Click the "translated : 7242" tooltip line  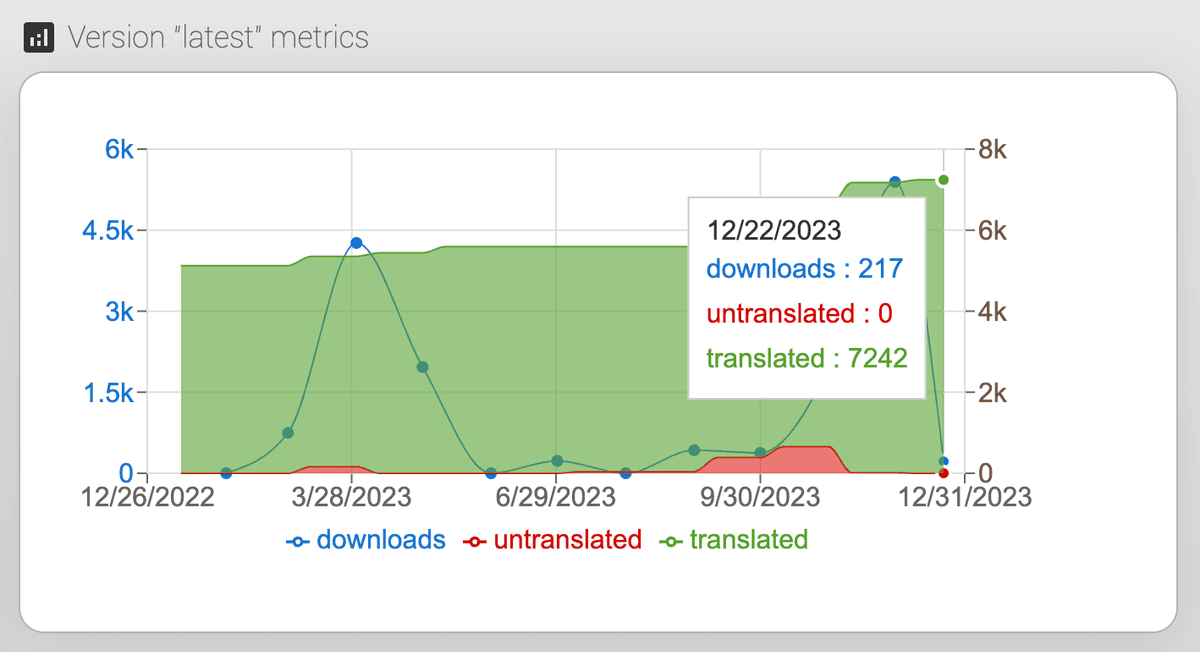pos(806,358)
